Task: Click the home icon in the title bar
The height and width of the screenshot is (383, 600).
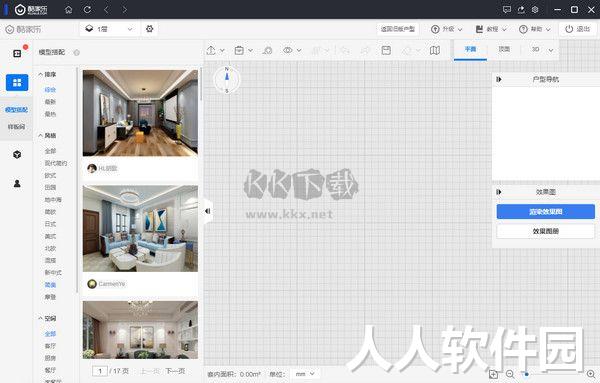Action: (x=68, y=10)
